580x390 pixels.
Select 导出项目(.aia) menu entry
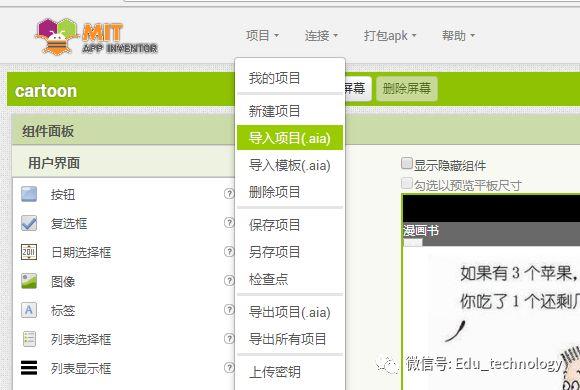point(290,312)
